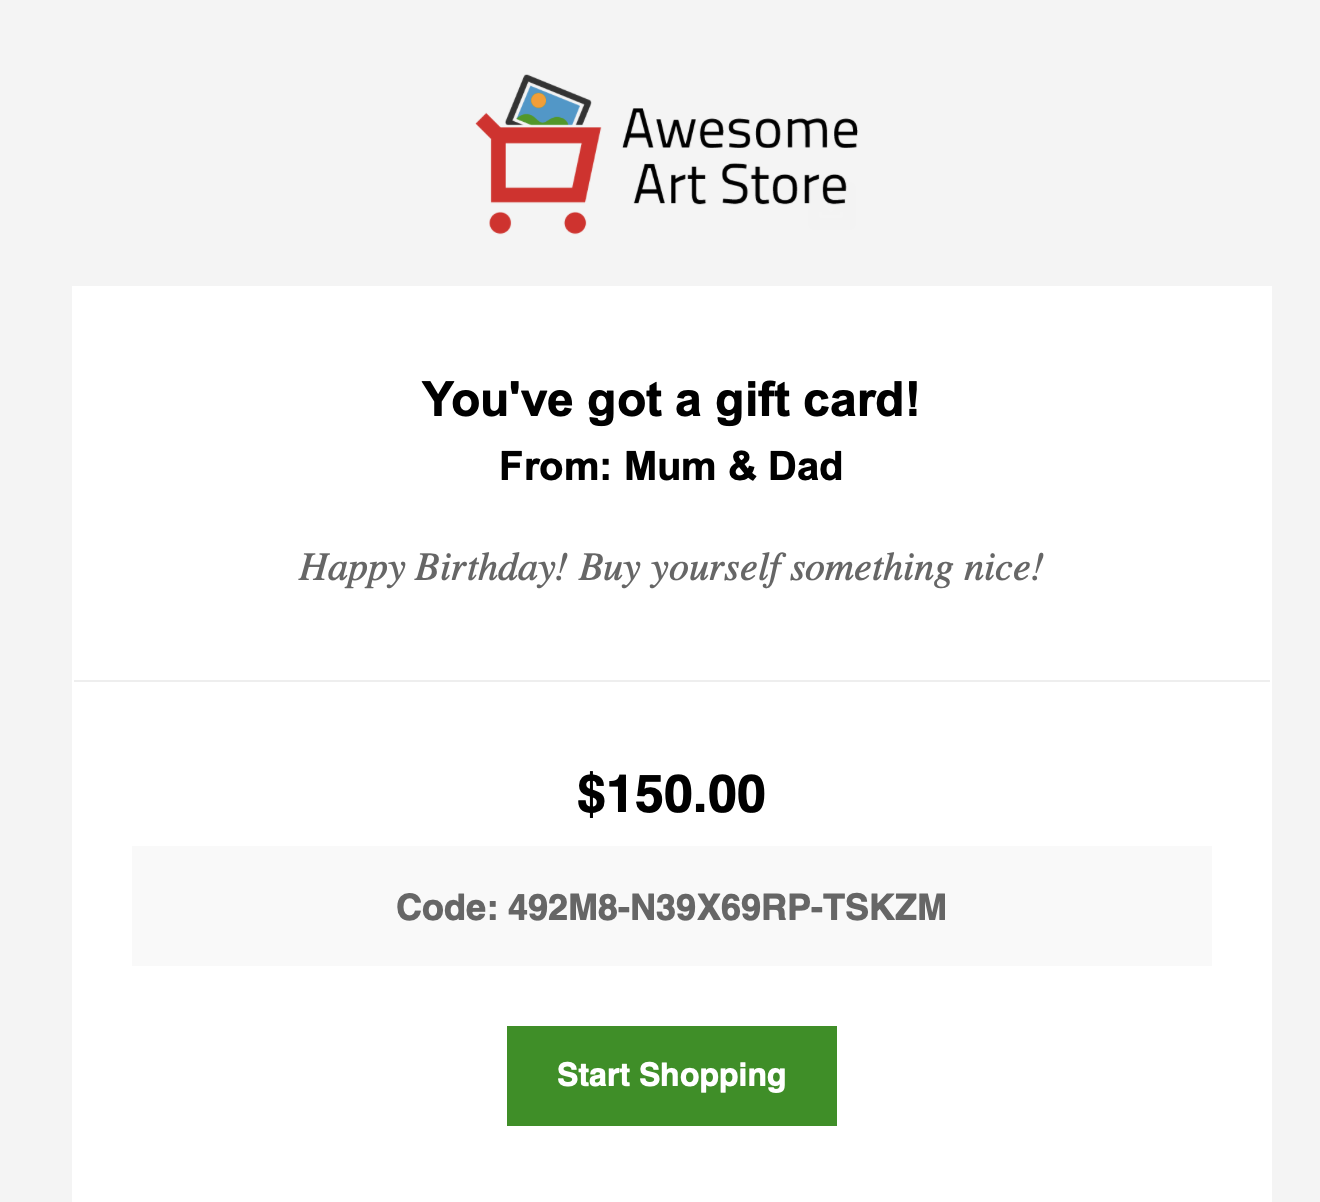Click the cart's right red wheel
1320x1202 pixels.
point(575,222)
